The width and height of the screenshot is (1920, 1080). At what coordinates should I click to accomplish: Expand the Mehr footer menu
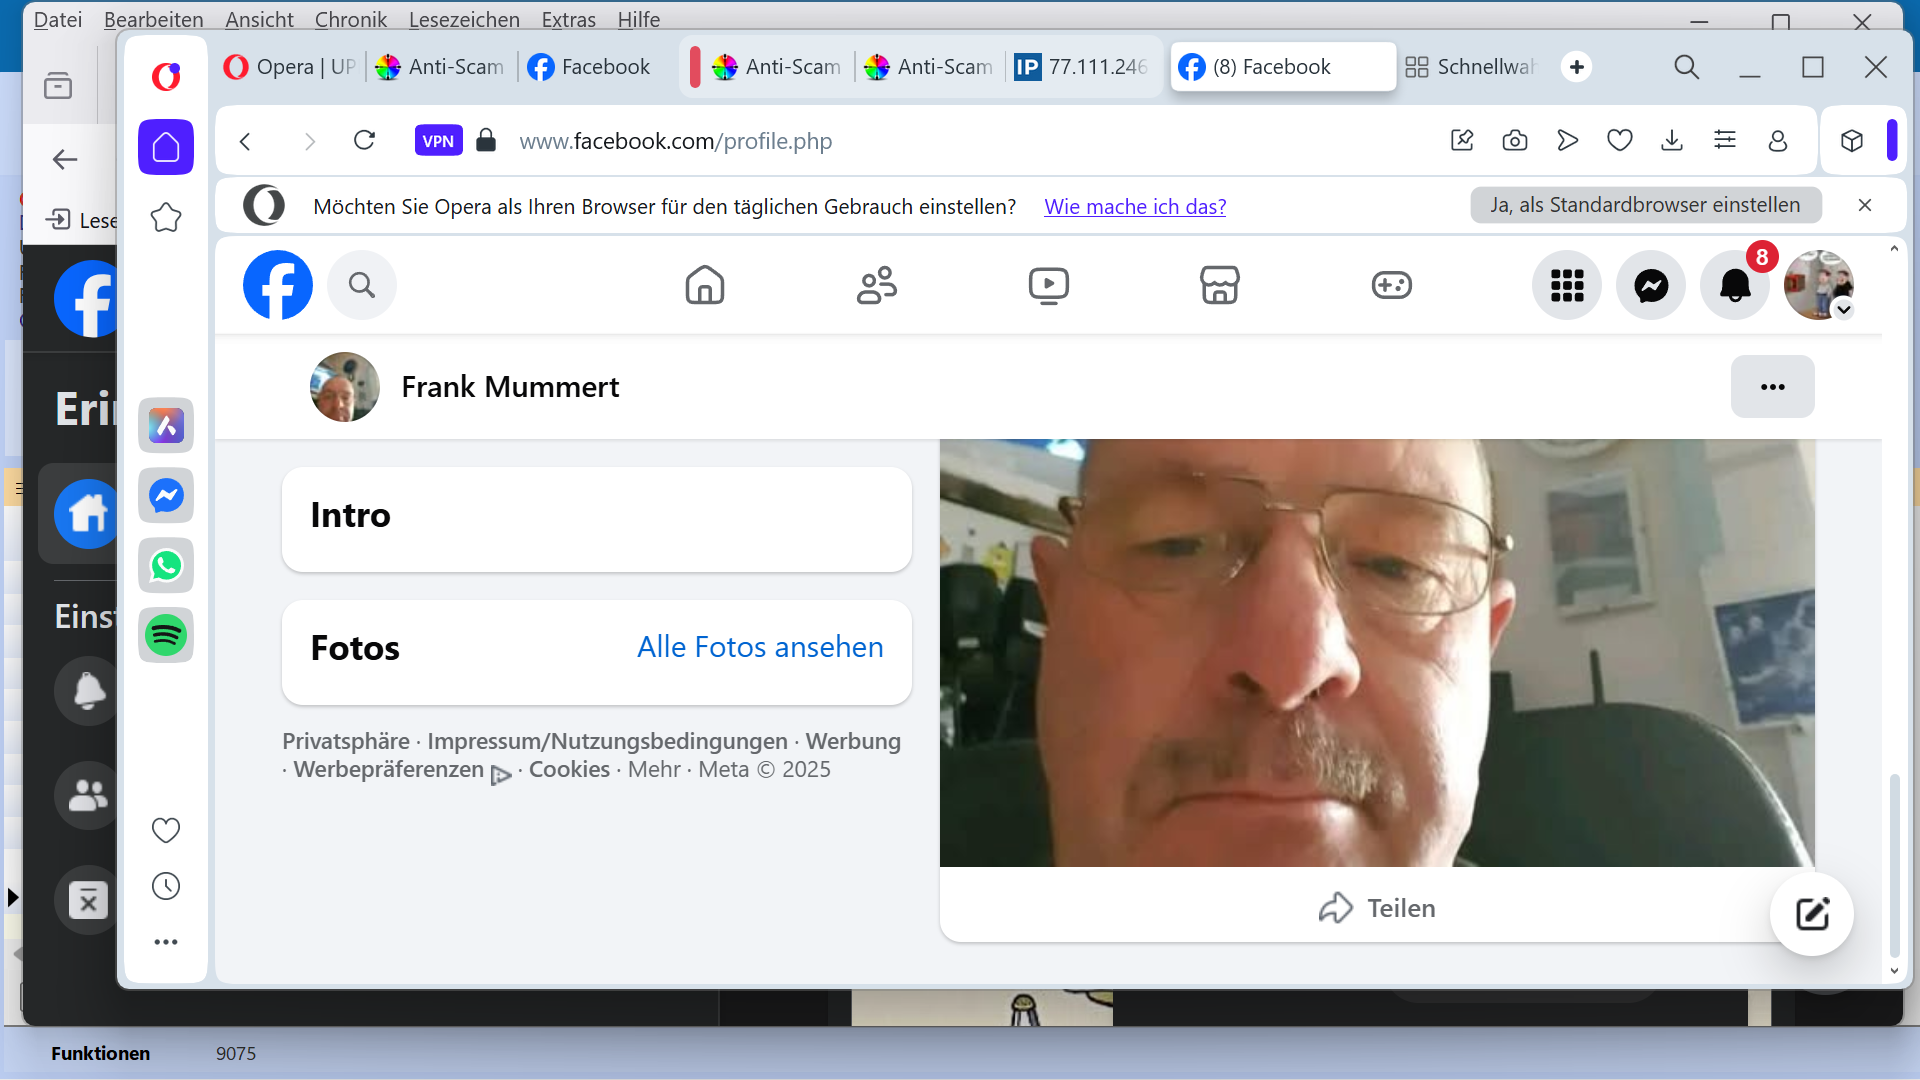tap(654, 769)
